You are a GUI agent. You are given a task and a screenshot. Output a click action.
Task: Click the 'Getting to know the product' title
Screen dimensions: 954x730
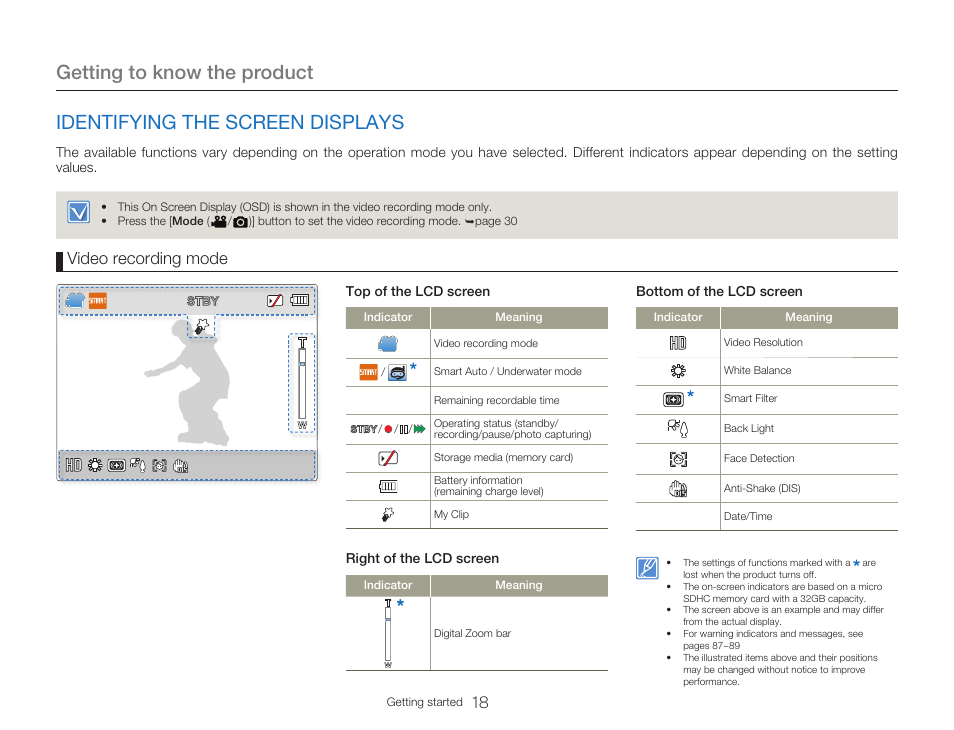coord(184,72)
